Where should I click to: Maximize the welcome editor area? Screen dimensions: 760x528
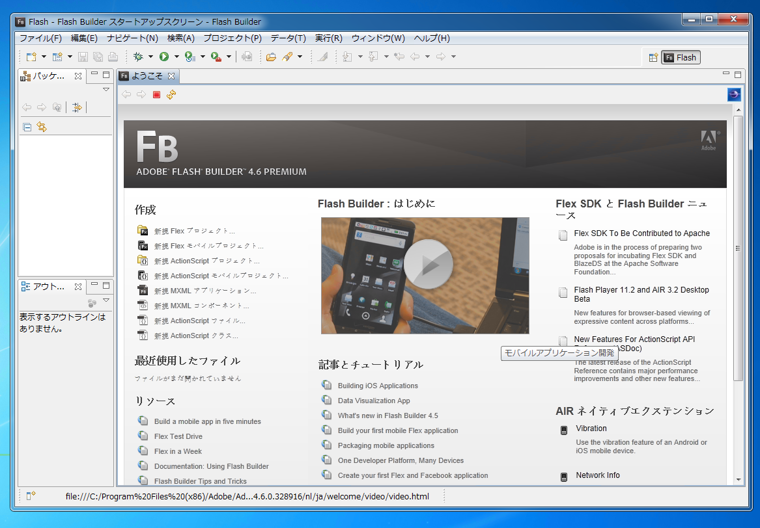click(x=737, y=75)
